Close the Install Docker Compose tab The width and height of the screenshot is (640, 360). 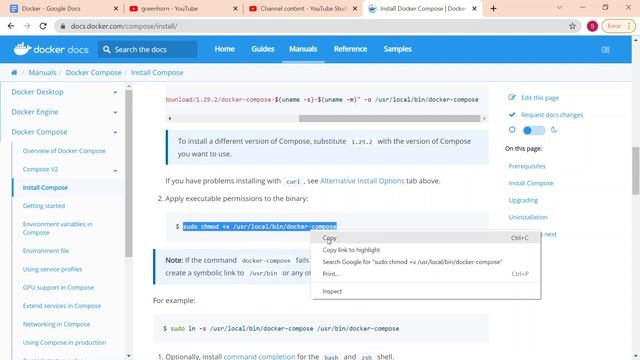pyautogui.click(x=474, y=8)
